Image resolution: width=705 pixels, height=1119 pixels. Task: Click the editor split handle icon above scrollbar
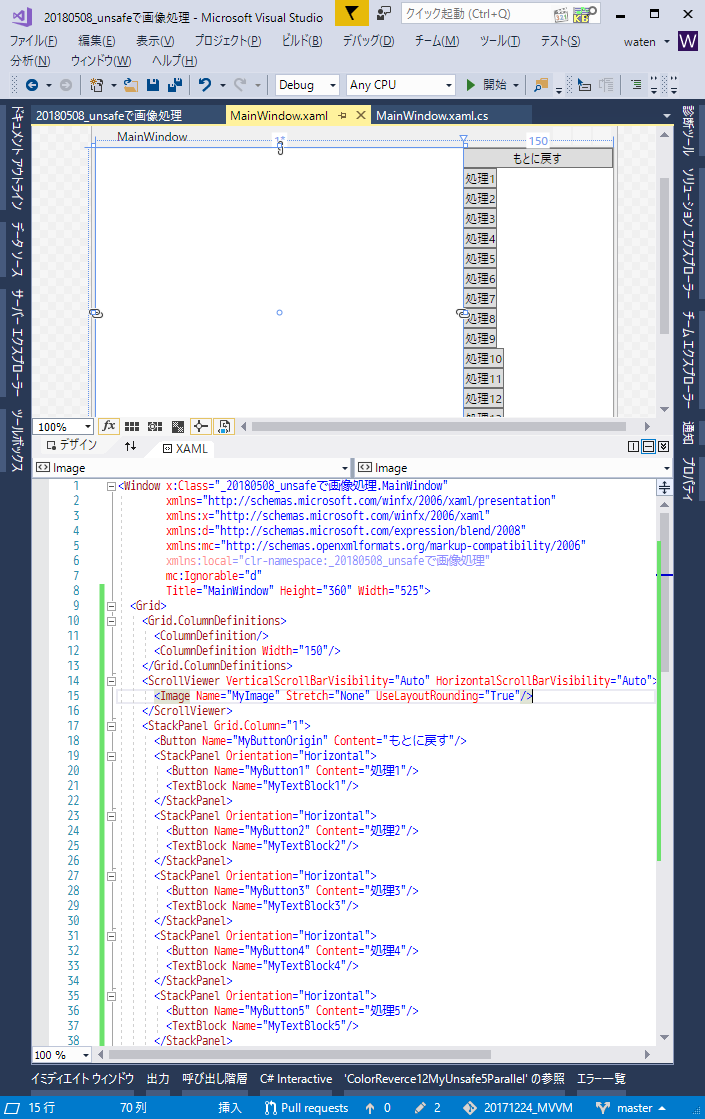664,487
